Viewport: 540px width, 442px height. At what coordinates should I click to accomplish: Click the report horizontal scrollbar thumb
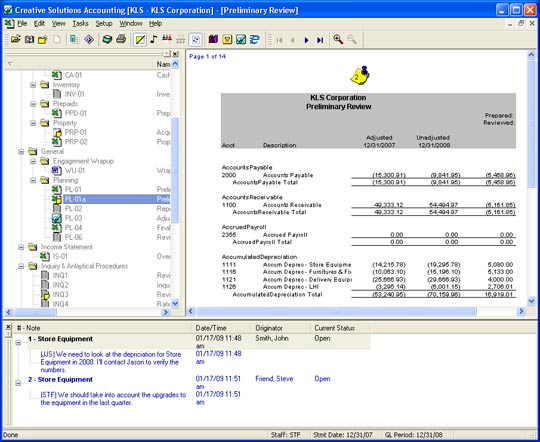pyautogui.click(x=336, y=312)
